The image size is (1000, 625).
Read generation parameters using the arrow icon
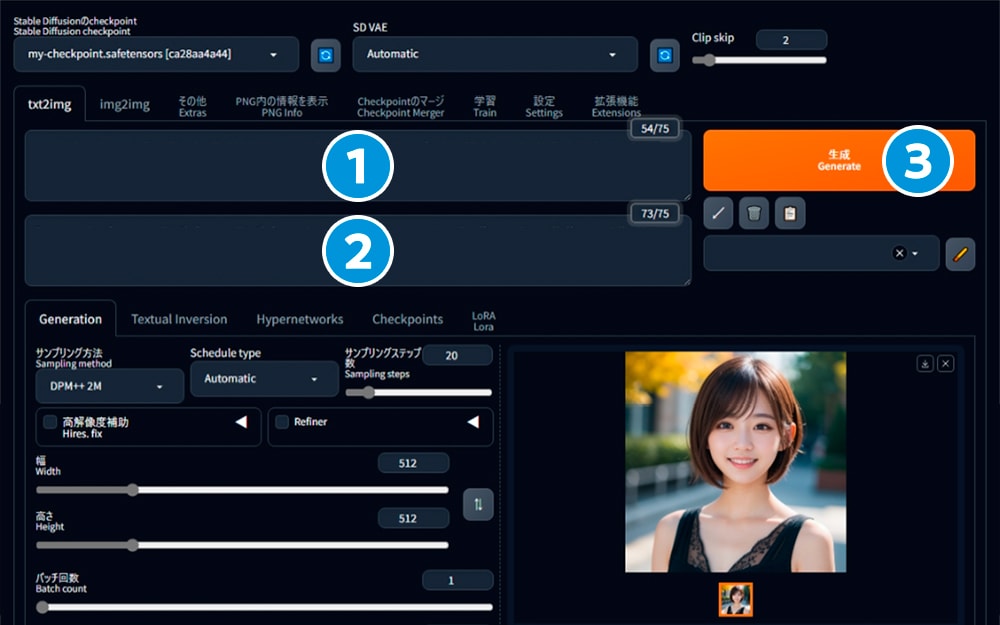coord(717,213)
